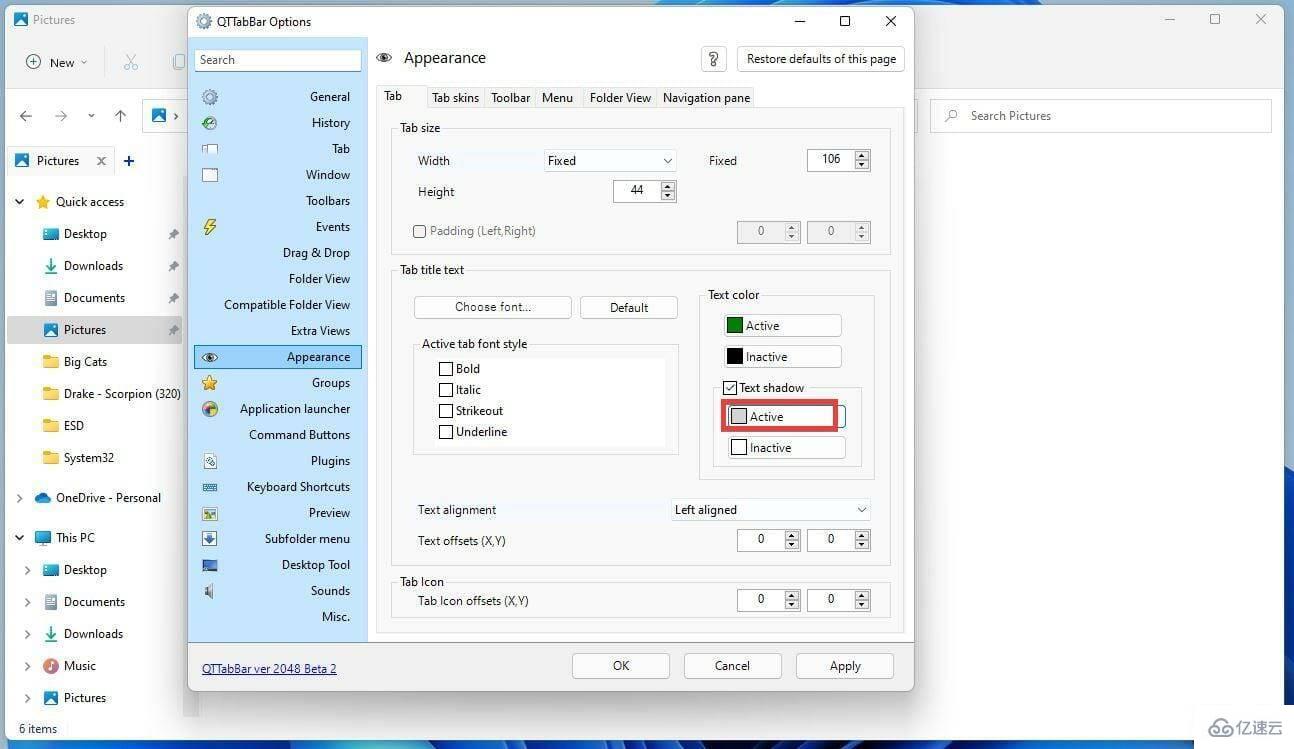Screen dimensions: 1294x749
Task: Go up one folder in Explorer
Action: click(x=120, y=116)
